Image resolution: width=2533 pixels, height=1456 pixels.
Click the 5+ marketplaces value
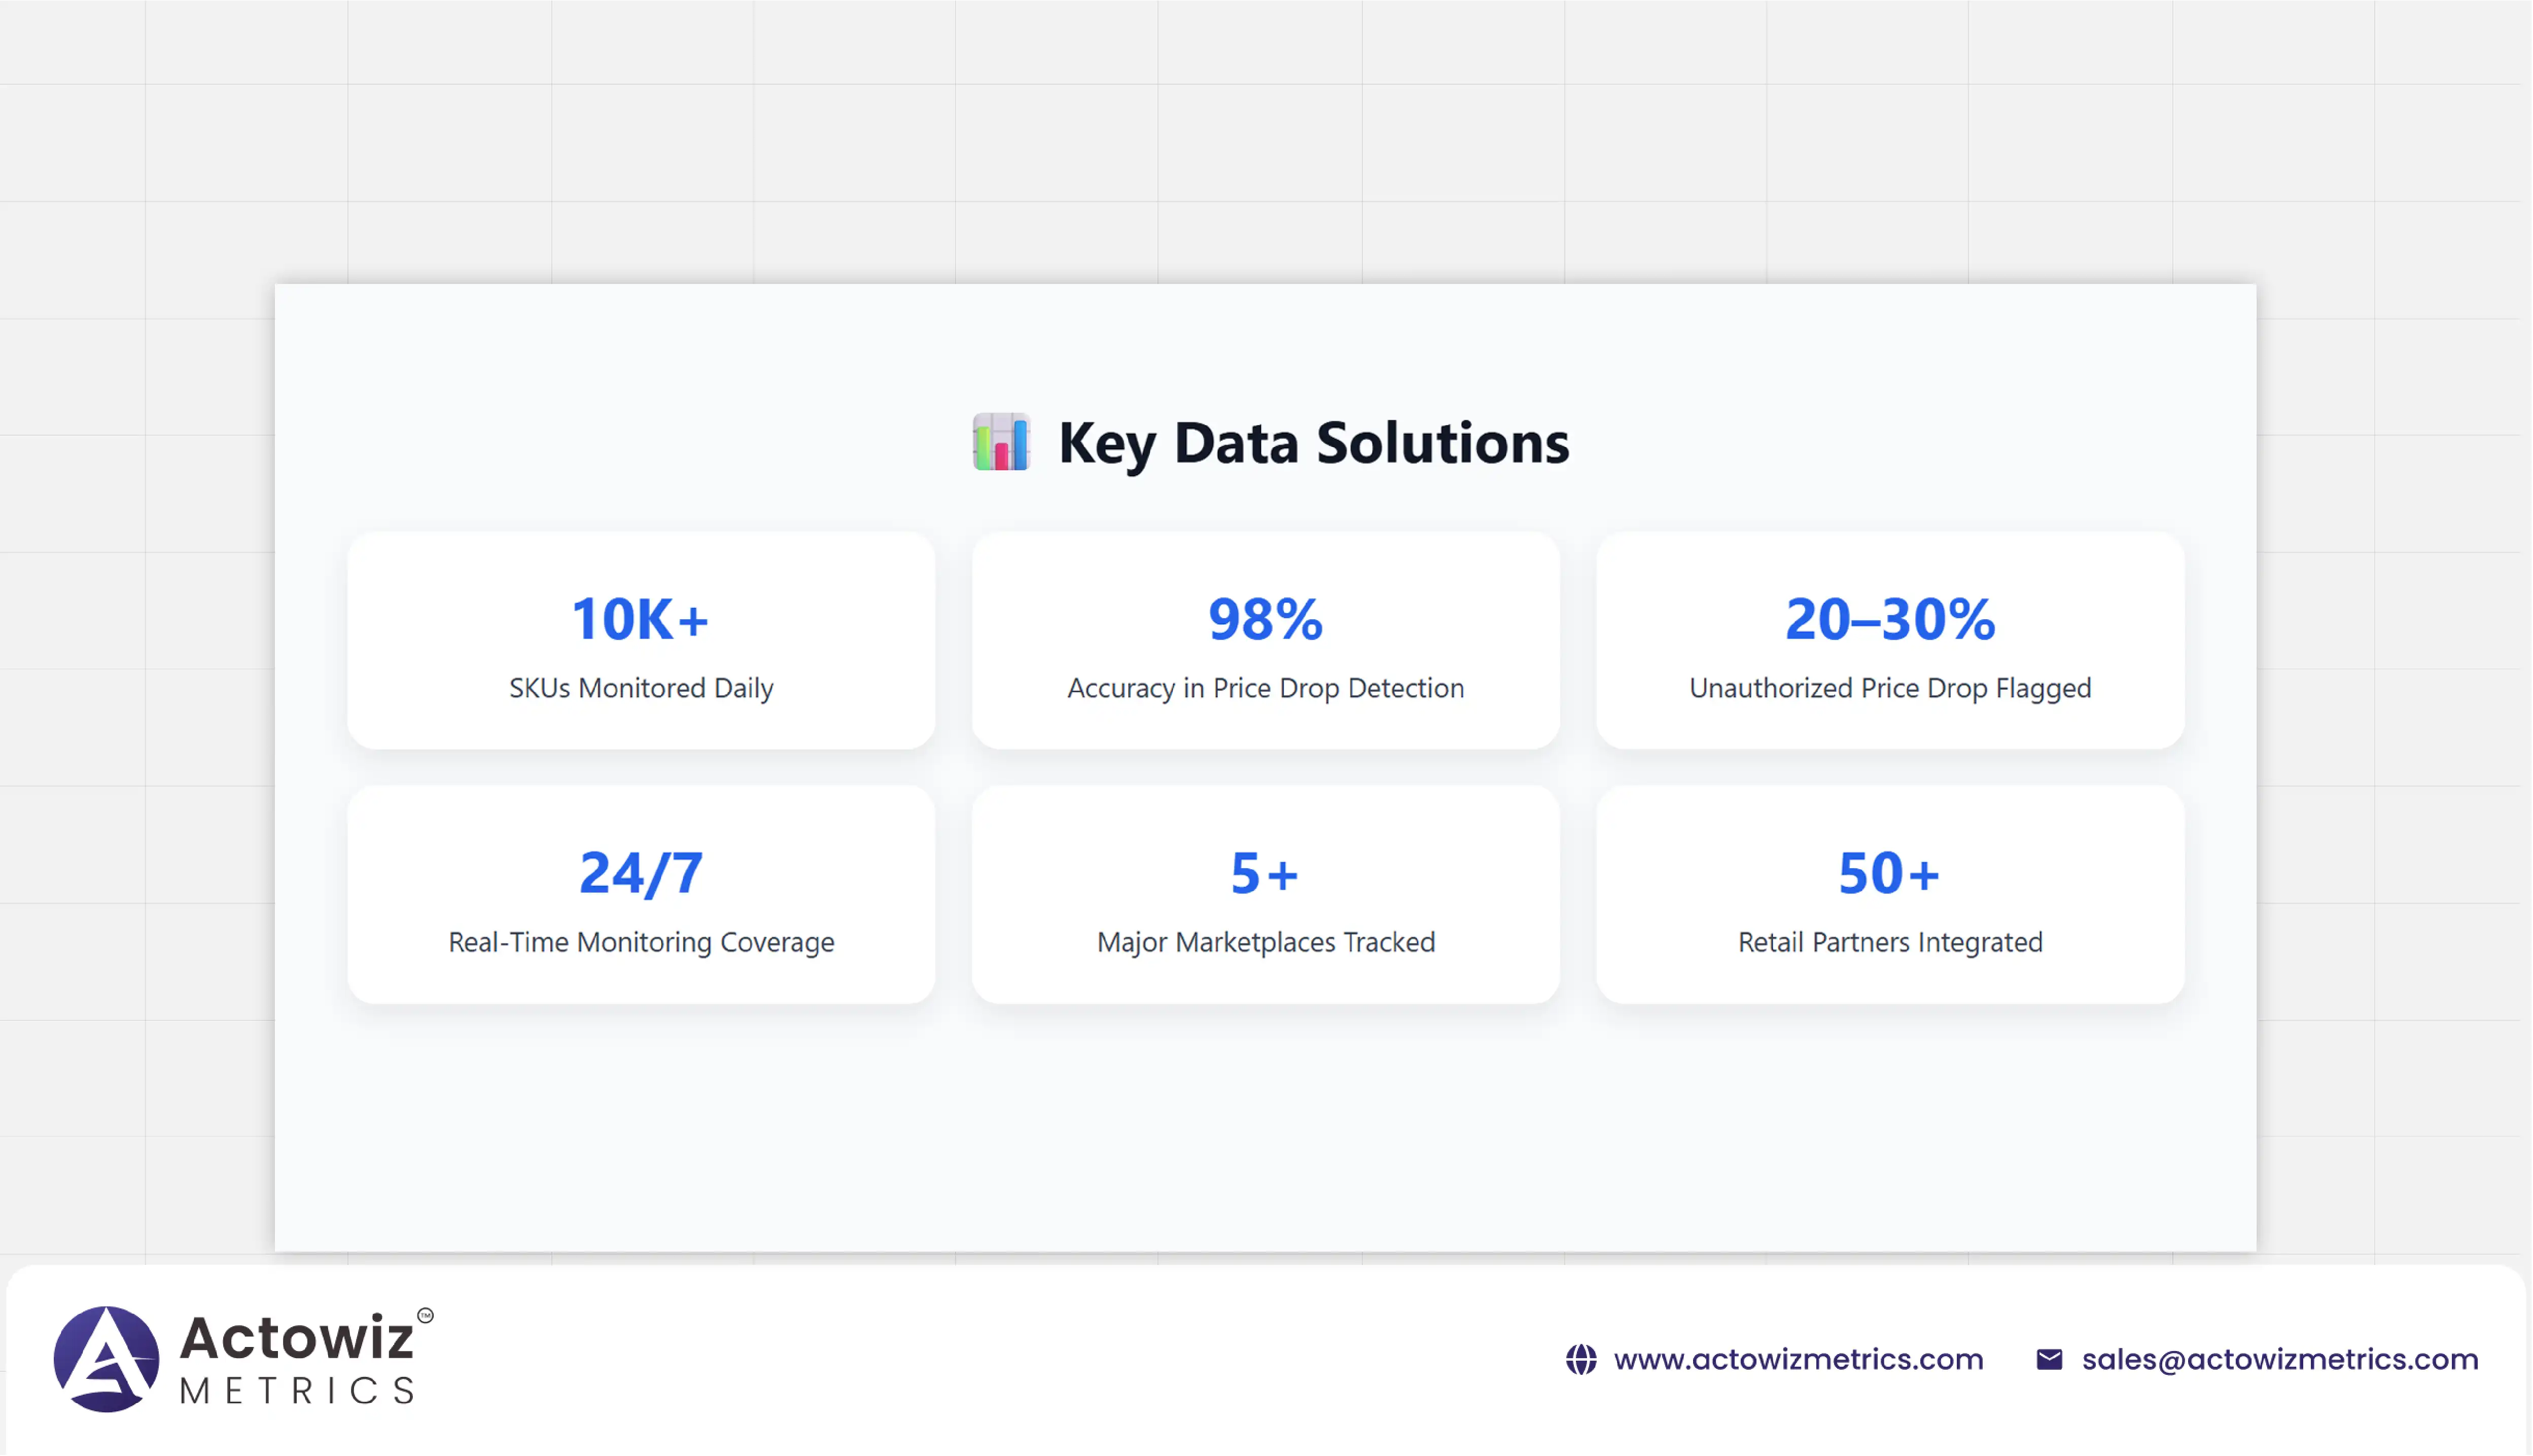tap(1265, 873)
